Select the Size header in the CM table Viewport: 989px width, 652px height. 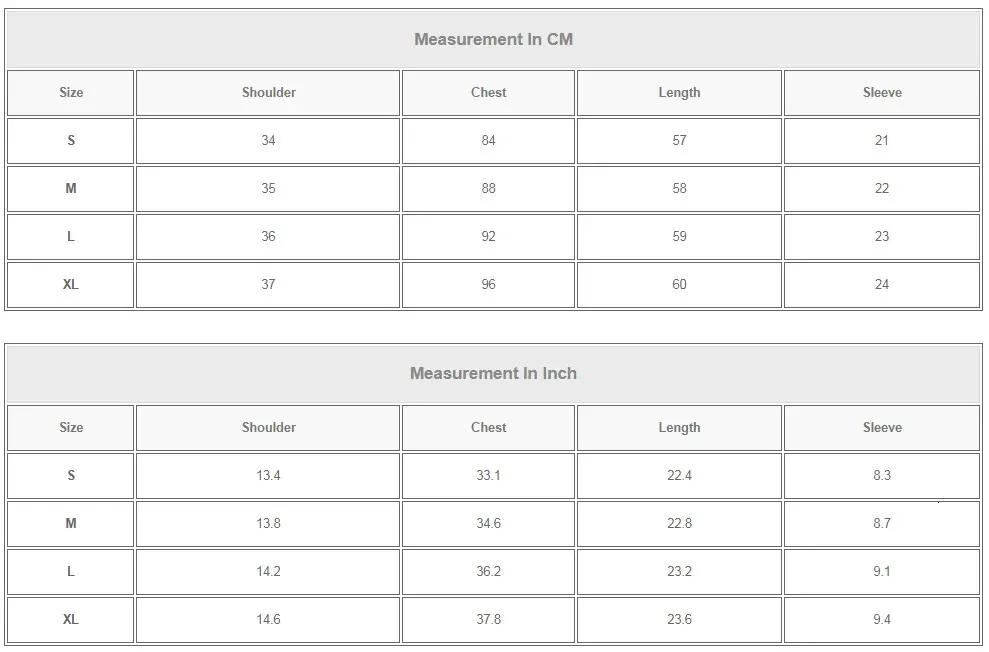tap(71, 93)
